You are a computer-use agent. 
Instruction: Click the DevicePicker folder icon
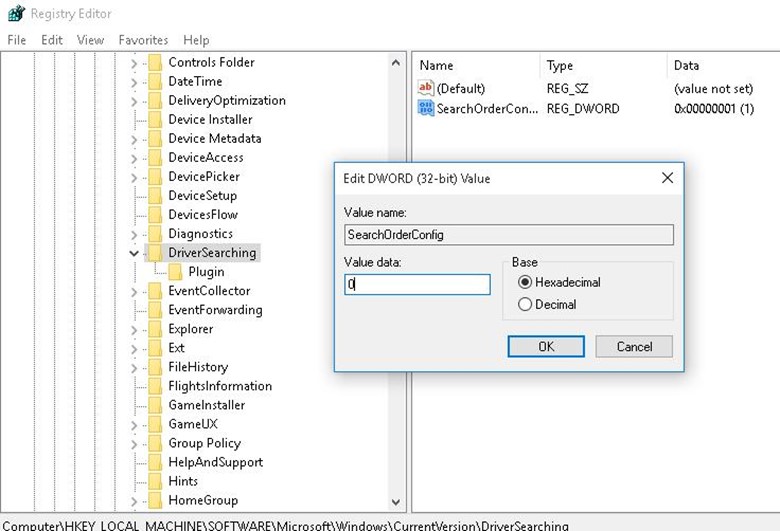coord(155,176)
